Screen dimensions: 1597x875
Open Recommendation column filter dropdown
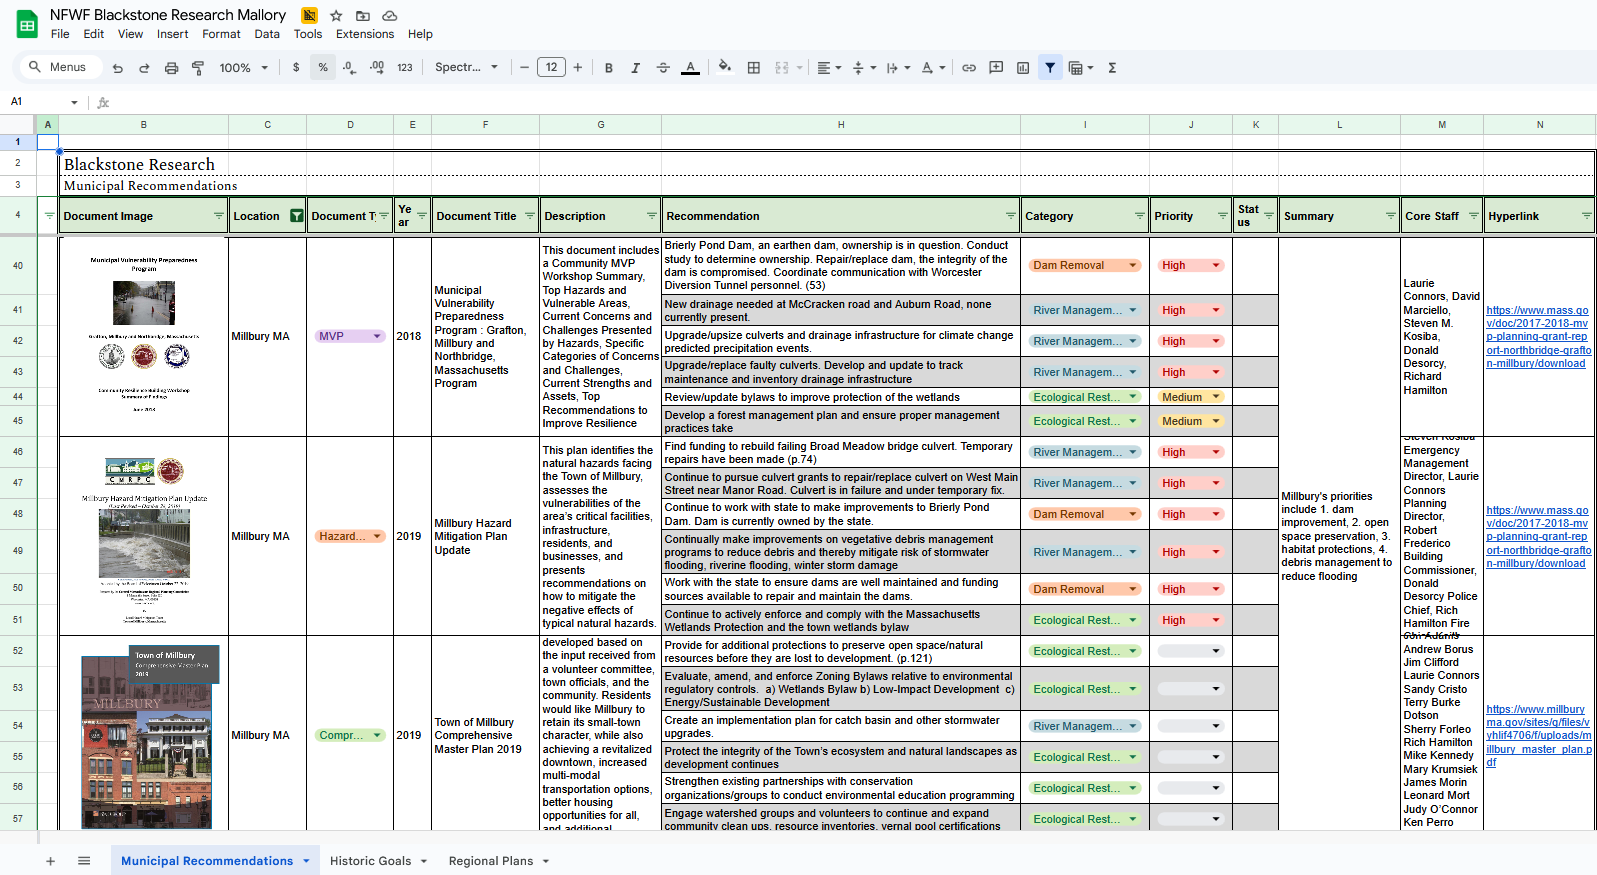point(1011,216)
